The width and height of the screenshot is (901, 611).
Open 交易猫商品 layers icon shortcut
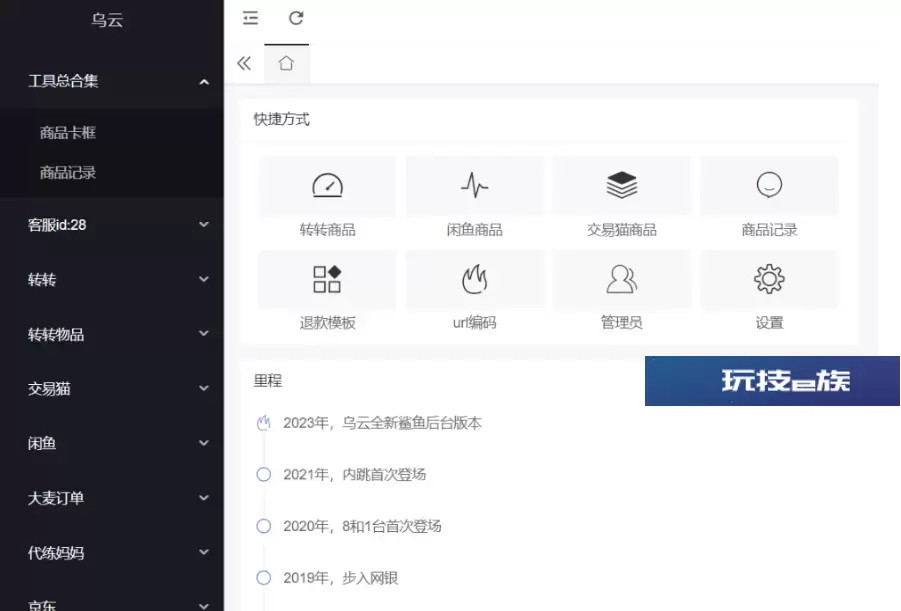click(x=622, y=185)
